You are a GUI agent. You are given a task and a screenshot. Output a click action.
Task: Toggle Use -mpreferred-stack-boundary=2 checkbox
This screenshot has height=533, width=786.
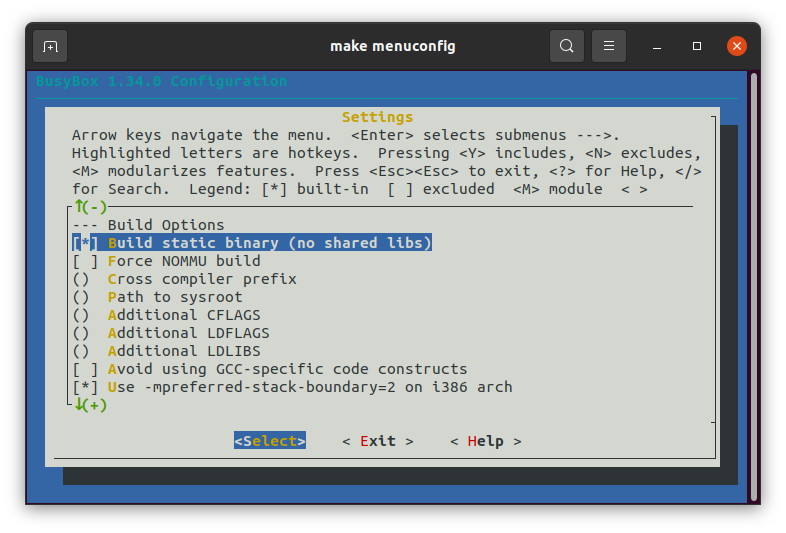coord(85,388)
